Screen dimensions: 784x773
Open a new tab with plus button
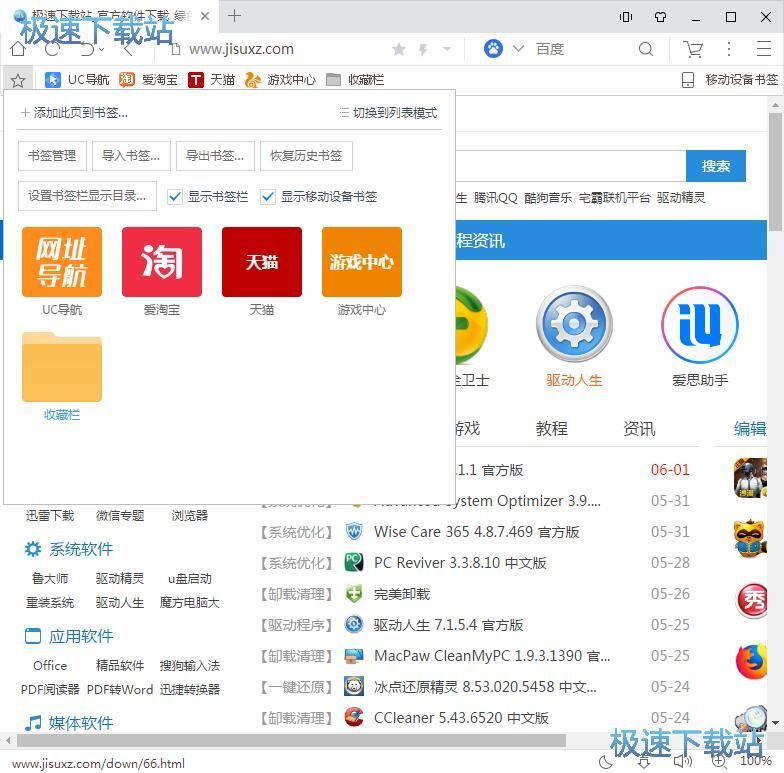pyautogui.click(x=234, y=16)
